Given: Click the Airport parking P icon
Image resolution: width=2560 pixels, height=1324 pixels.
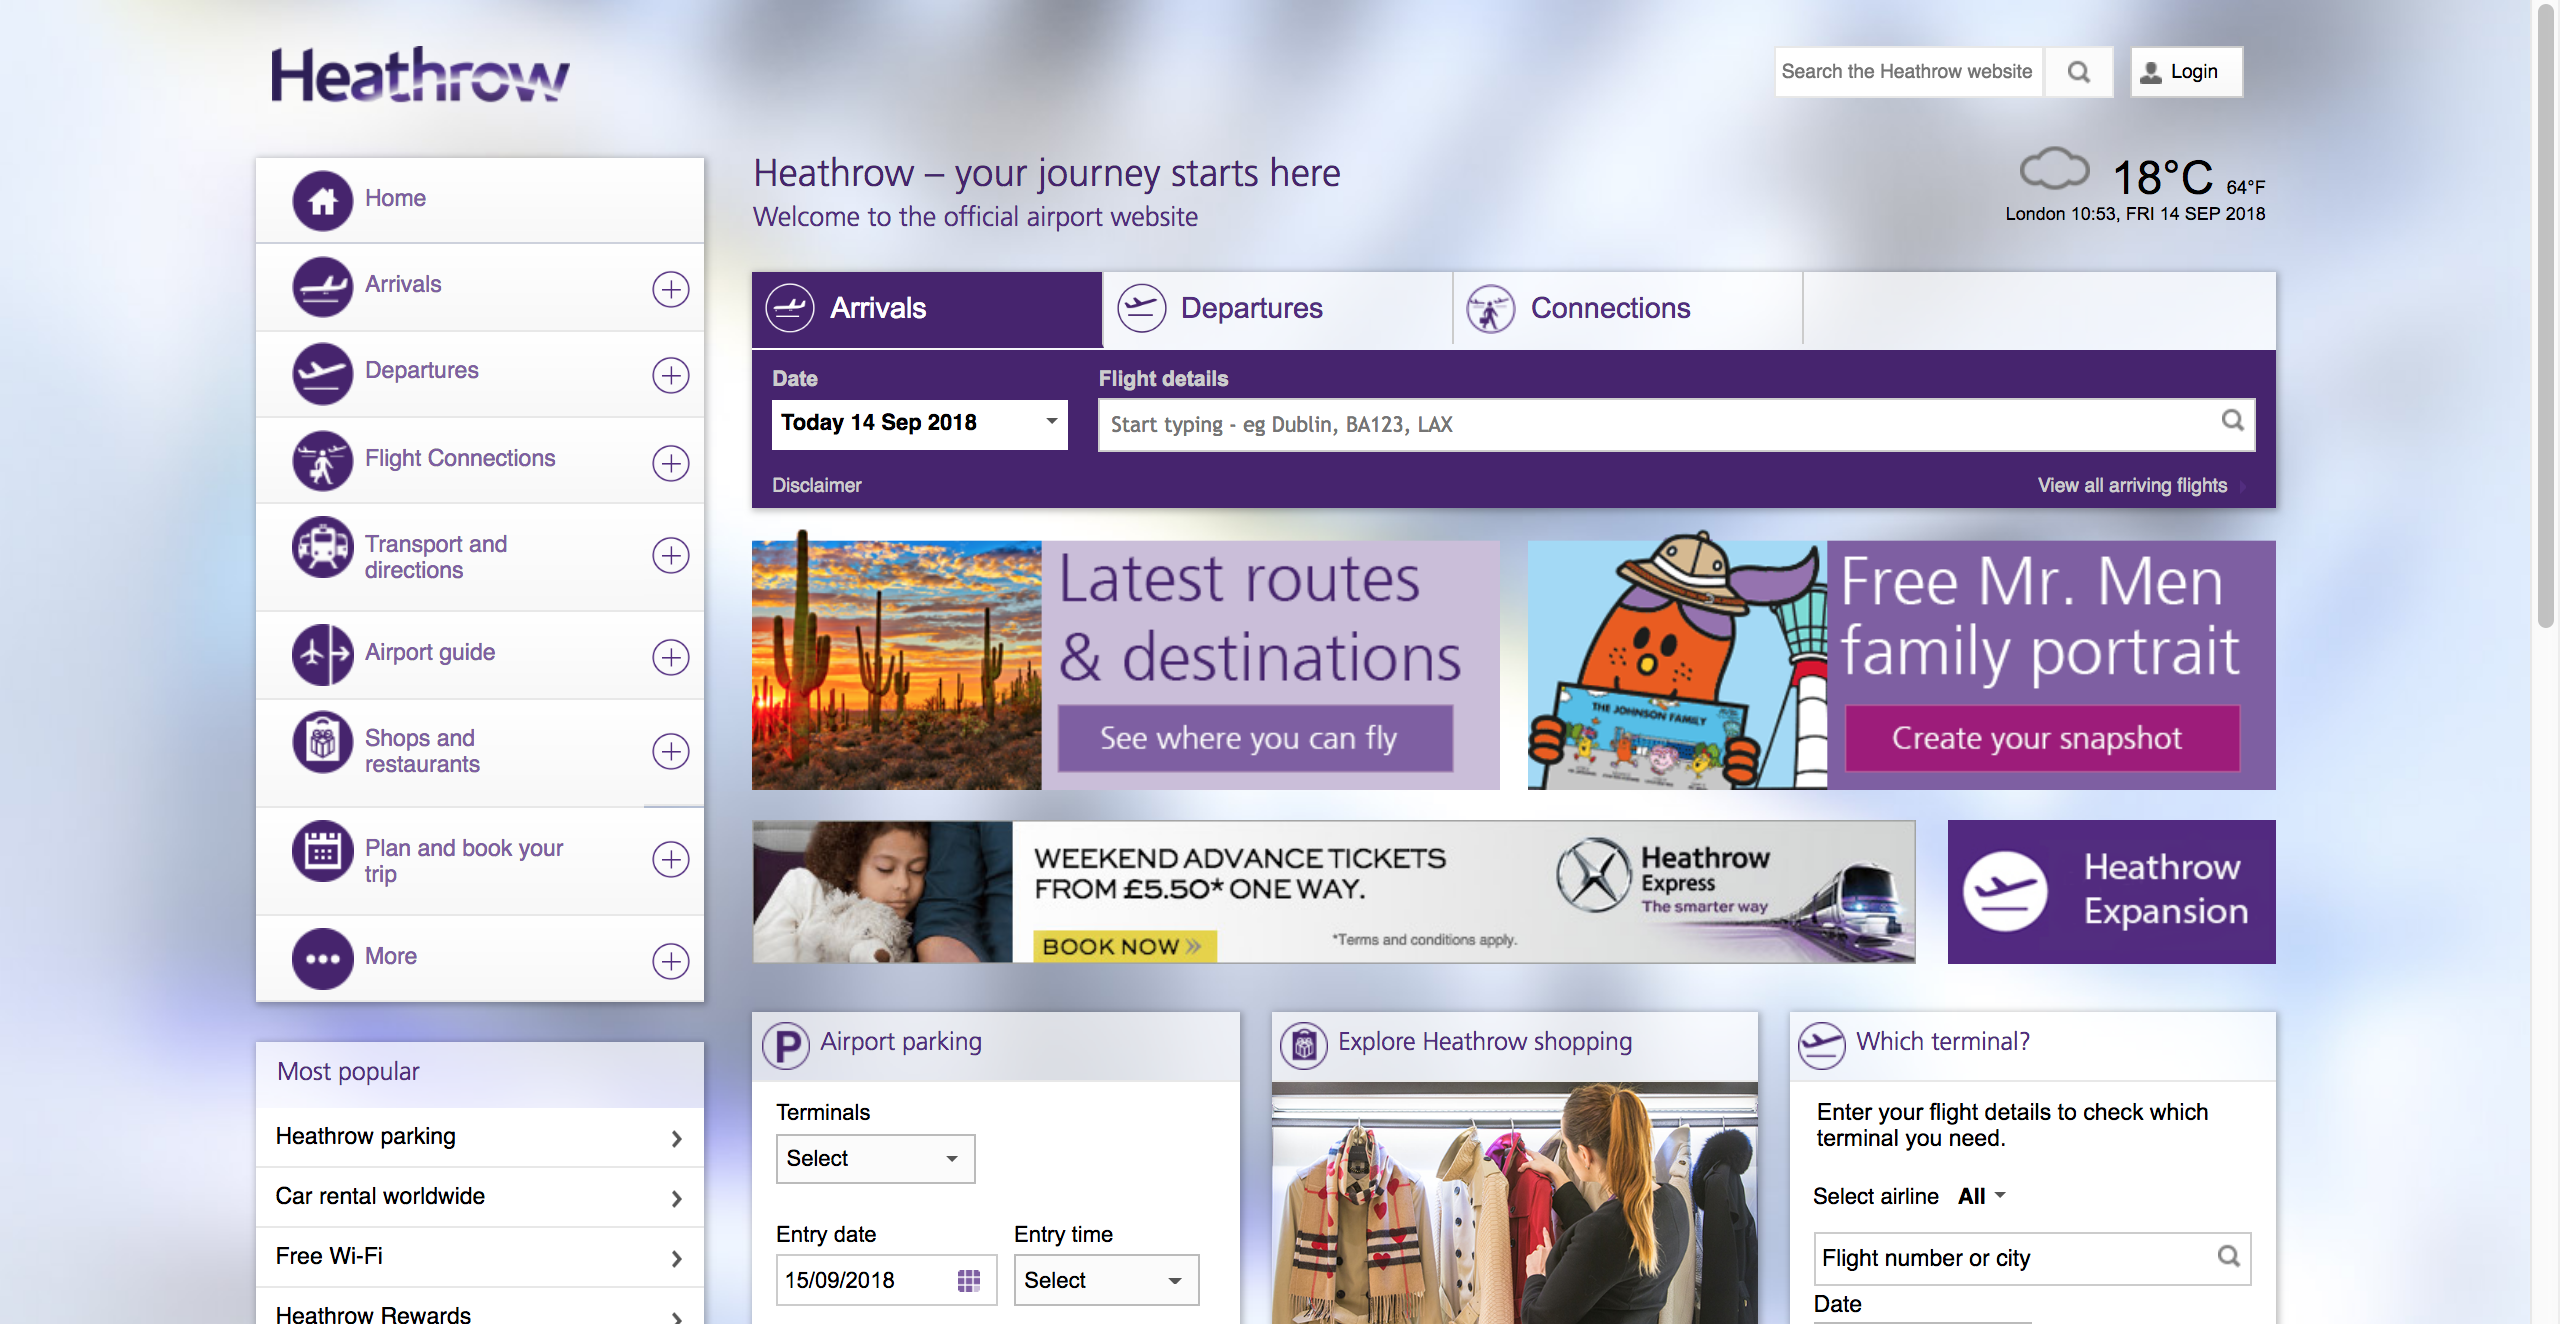Looking at the screenshot, I should [x=786, y=1045].
